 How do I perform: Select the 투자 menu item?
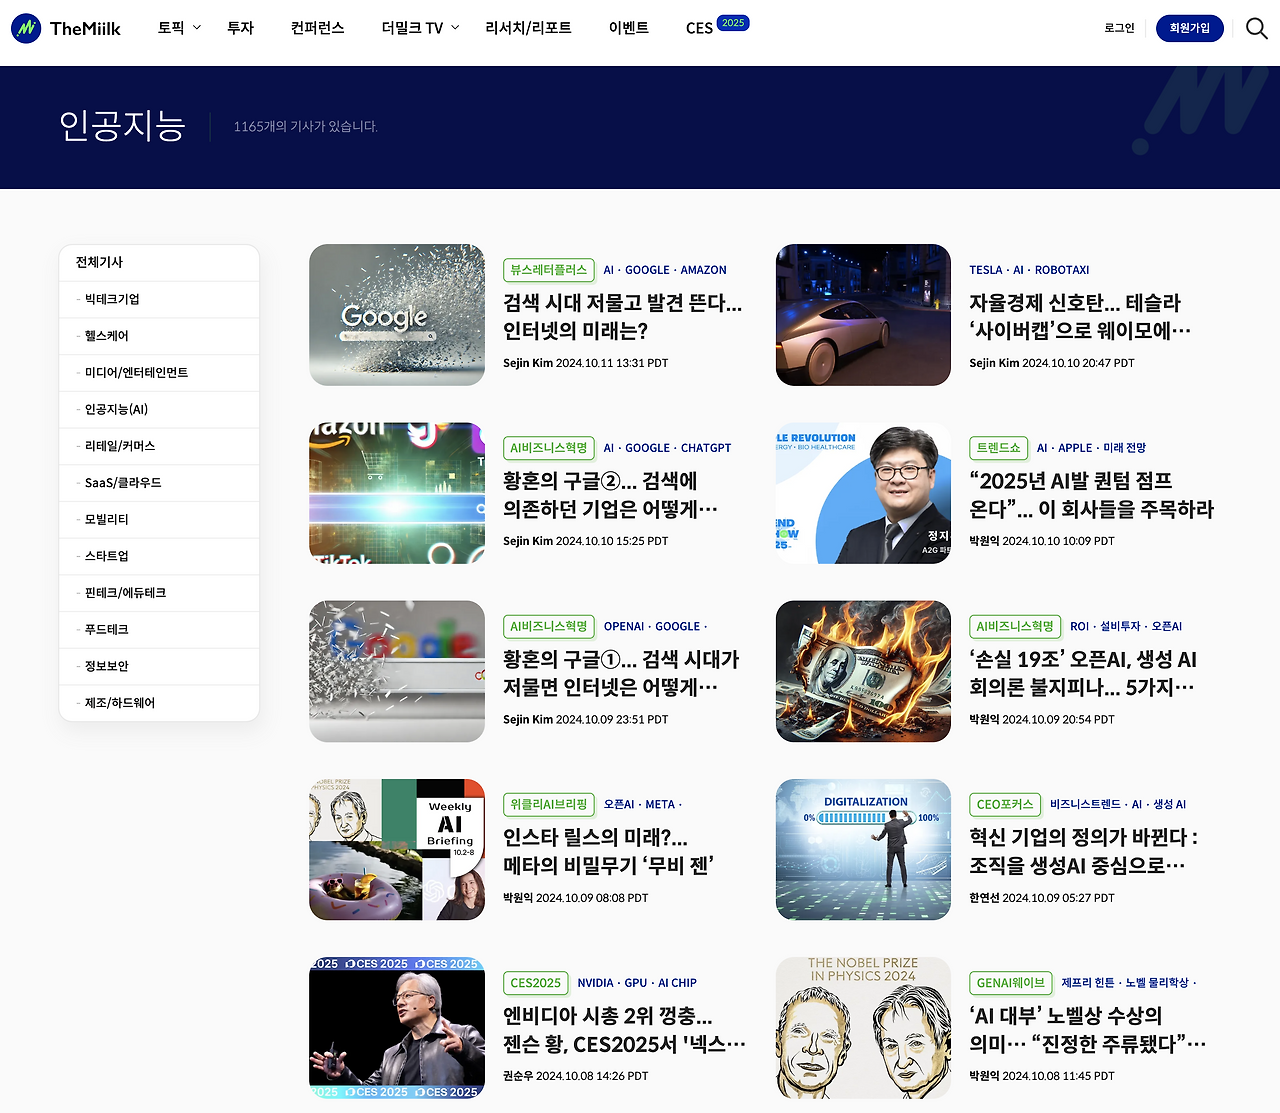(x=240, y=28)
